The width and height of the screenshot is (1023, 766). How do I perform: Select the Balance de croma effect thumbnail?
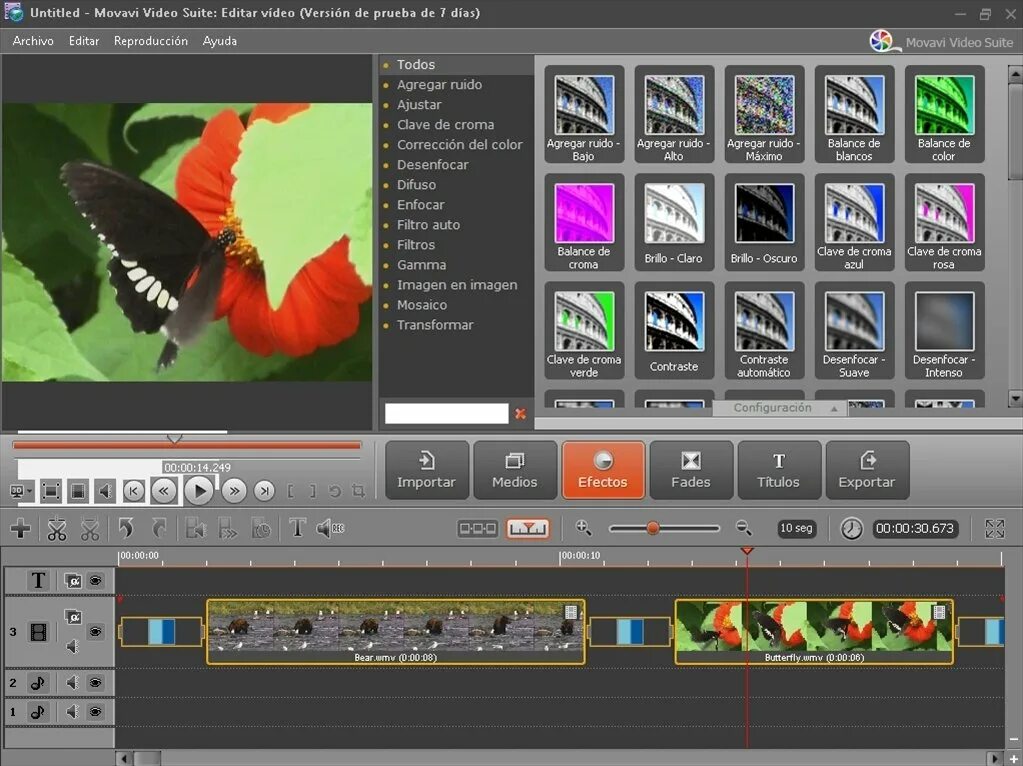[584, 223]
